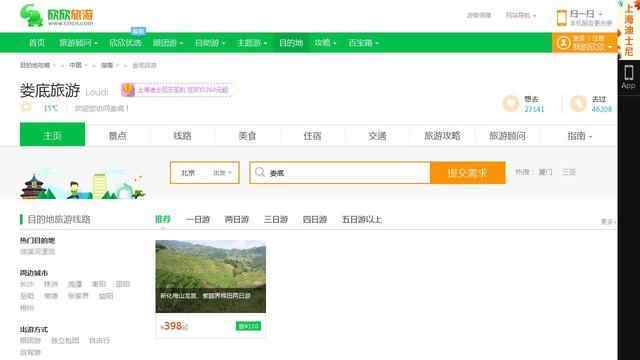Click the 想去 count 22141
The height and width of the screenshot is (360, 640).
[534, 109]
